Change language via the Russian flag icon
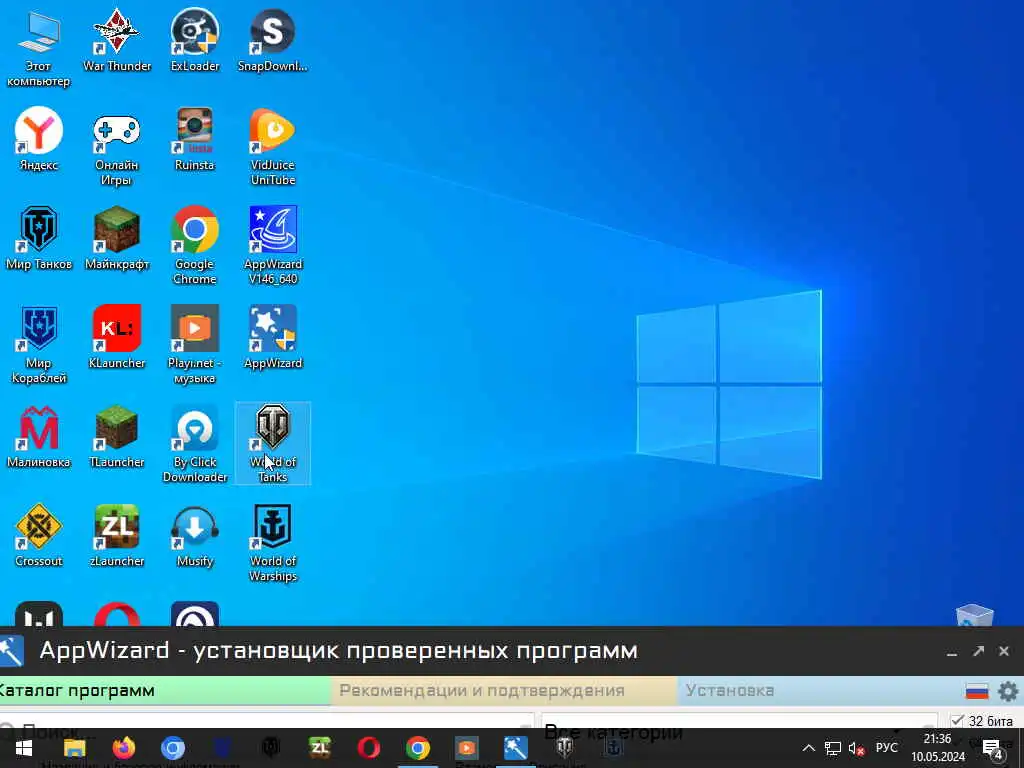 [977, 691]
